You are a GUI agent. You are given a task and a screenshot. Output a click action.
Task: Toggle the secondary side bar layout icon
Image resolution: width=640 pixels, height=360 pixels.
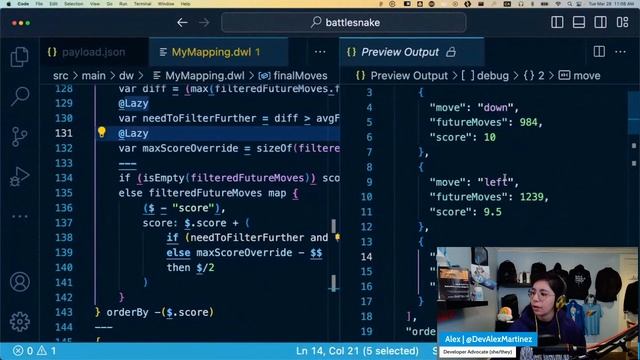600,22
